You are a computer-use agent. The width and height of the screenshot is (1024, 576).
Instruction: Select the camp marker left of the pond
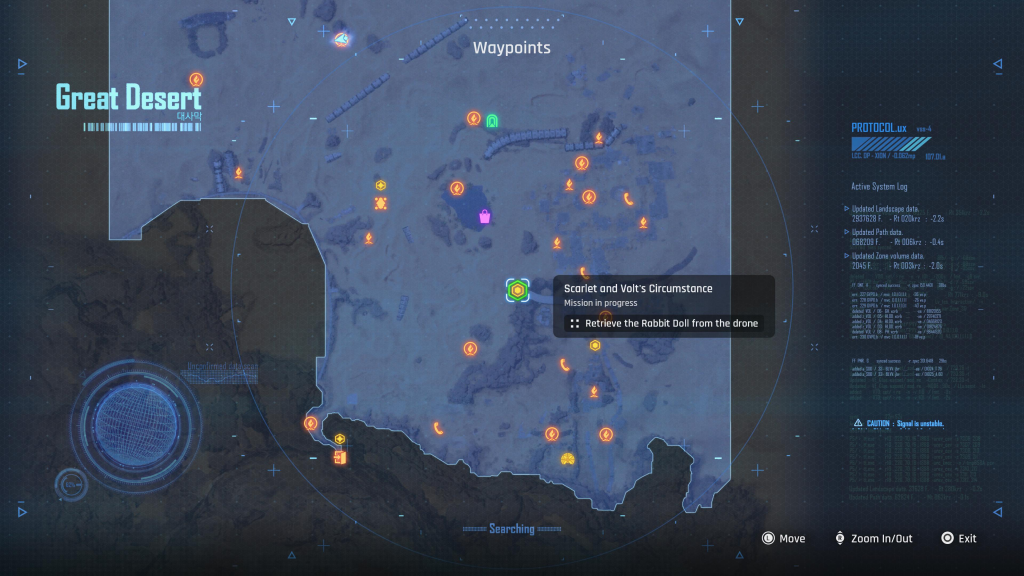[x=457, y=187]
